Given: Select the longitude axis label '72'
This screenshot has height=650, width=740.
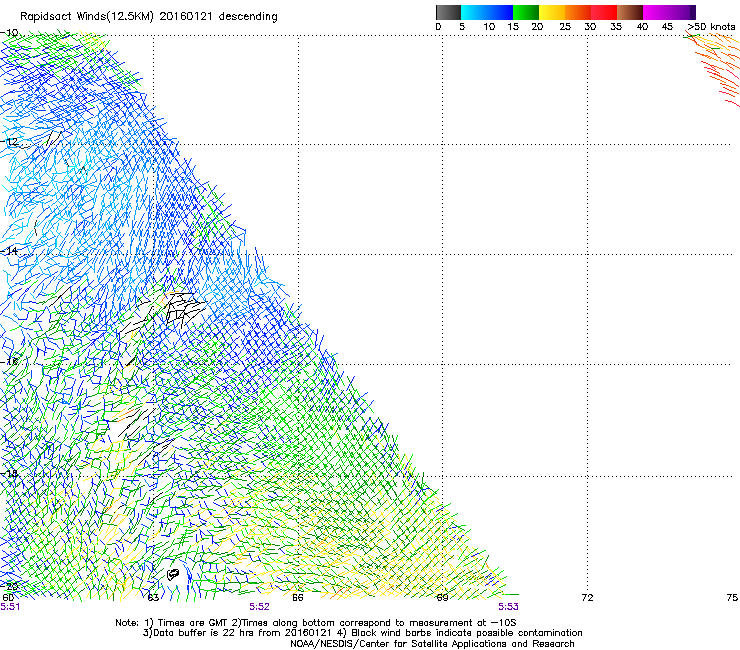Looking at the screenshot, I should click(x=587, y=598).
